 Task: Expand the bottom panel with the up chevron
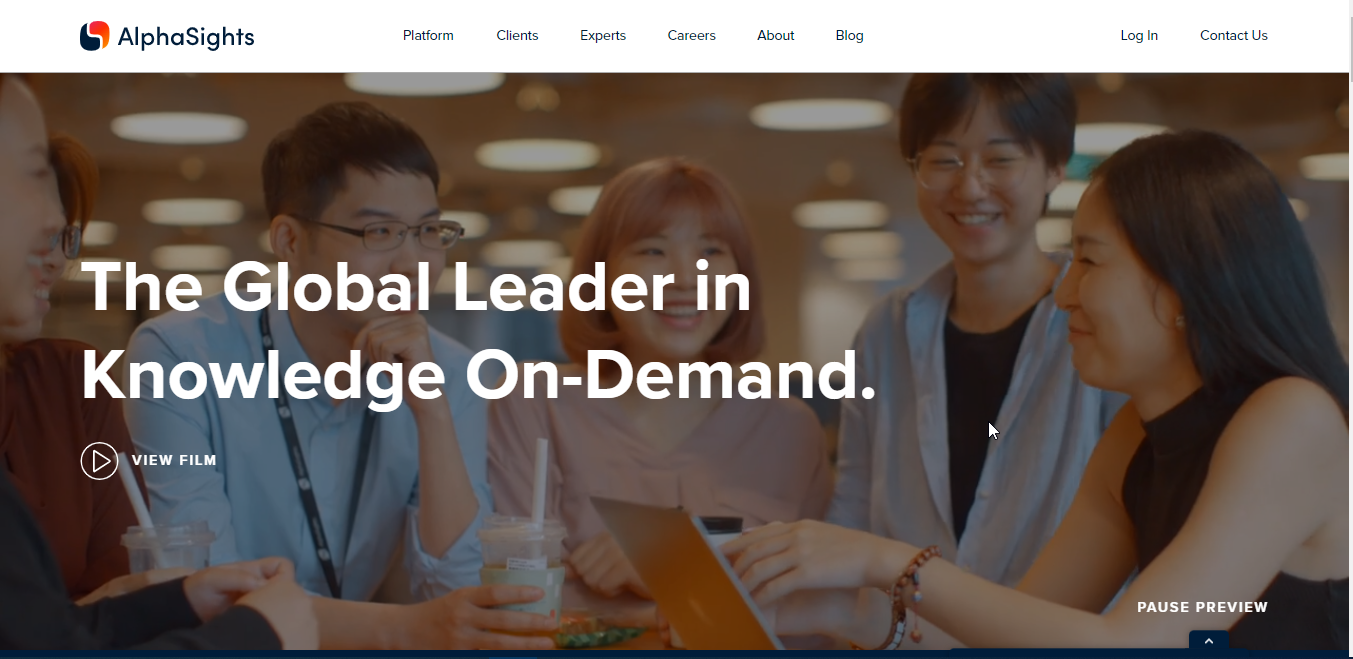tap(1208, 641)
